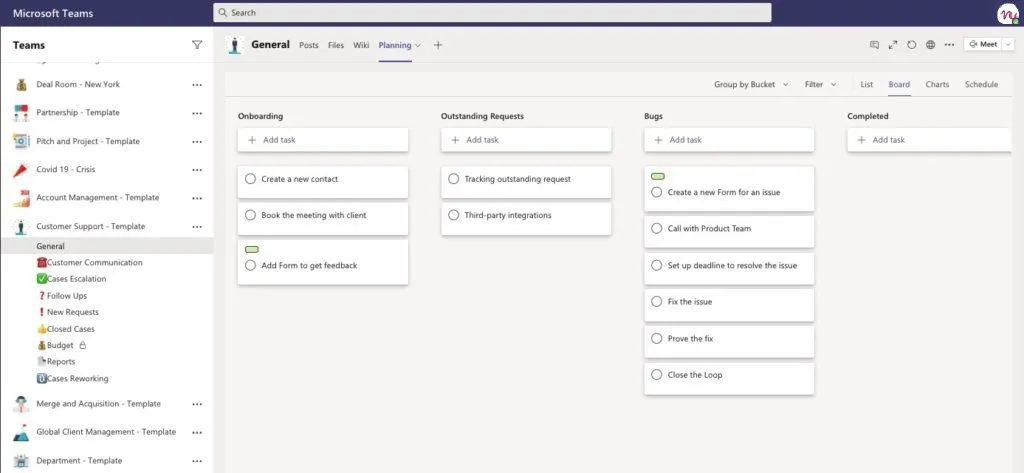The height and width of the screenshot is (473, 1024).
Task: Open 'Set up deadline to resolve the issue' card
Action: (729, 269)
